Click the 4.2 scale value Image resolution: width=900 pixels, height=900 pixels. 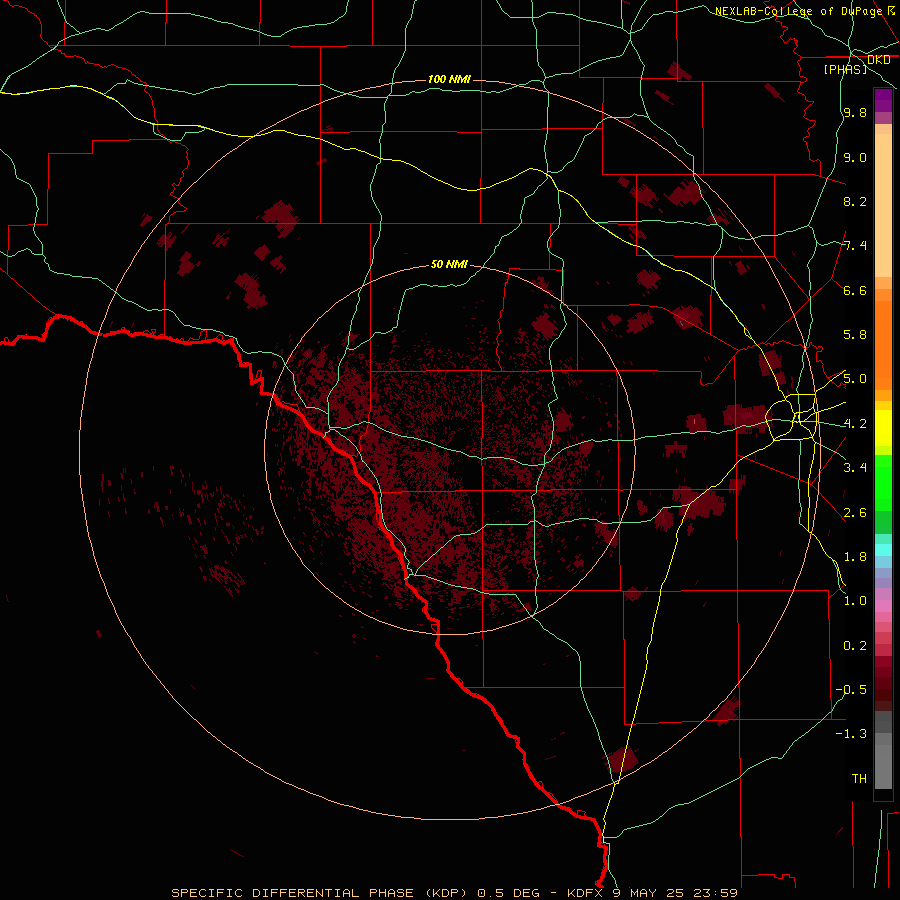click(855, 424)
